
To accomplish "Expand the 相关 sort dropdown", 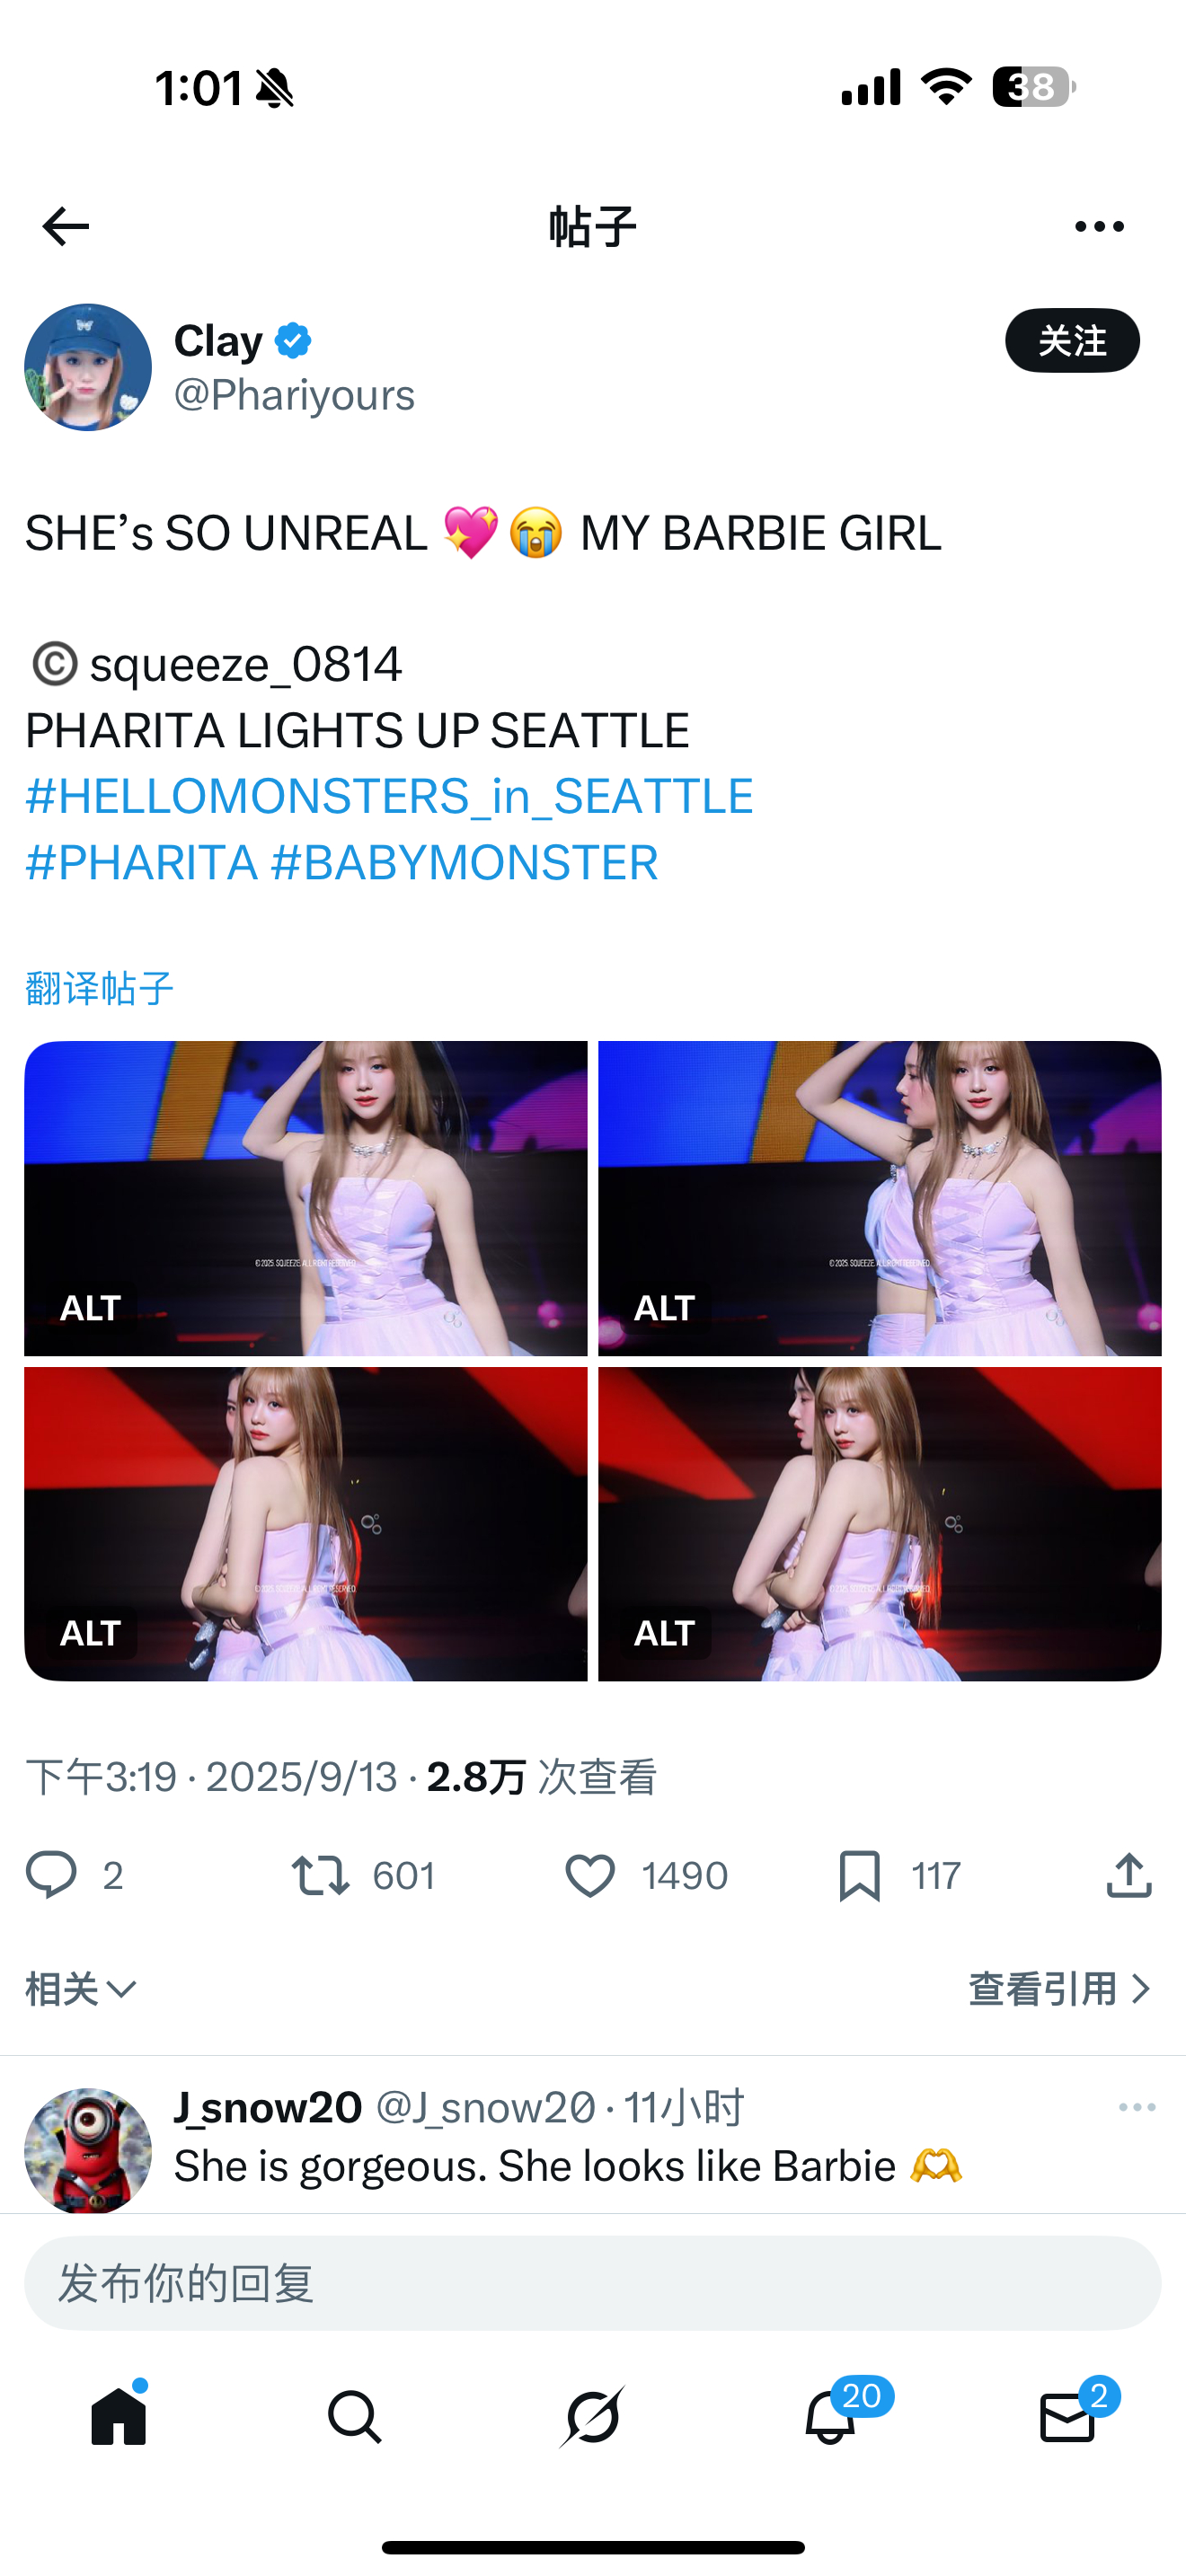I will pyautogui.click(x=81, y=1989).
